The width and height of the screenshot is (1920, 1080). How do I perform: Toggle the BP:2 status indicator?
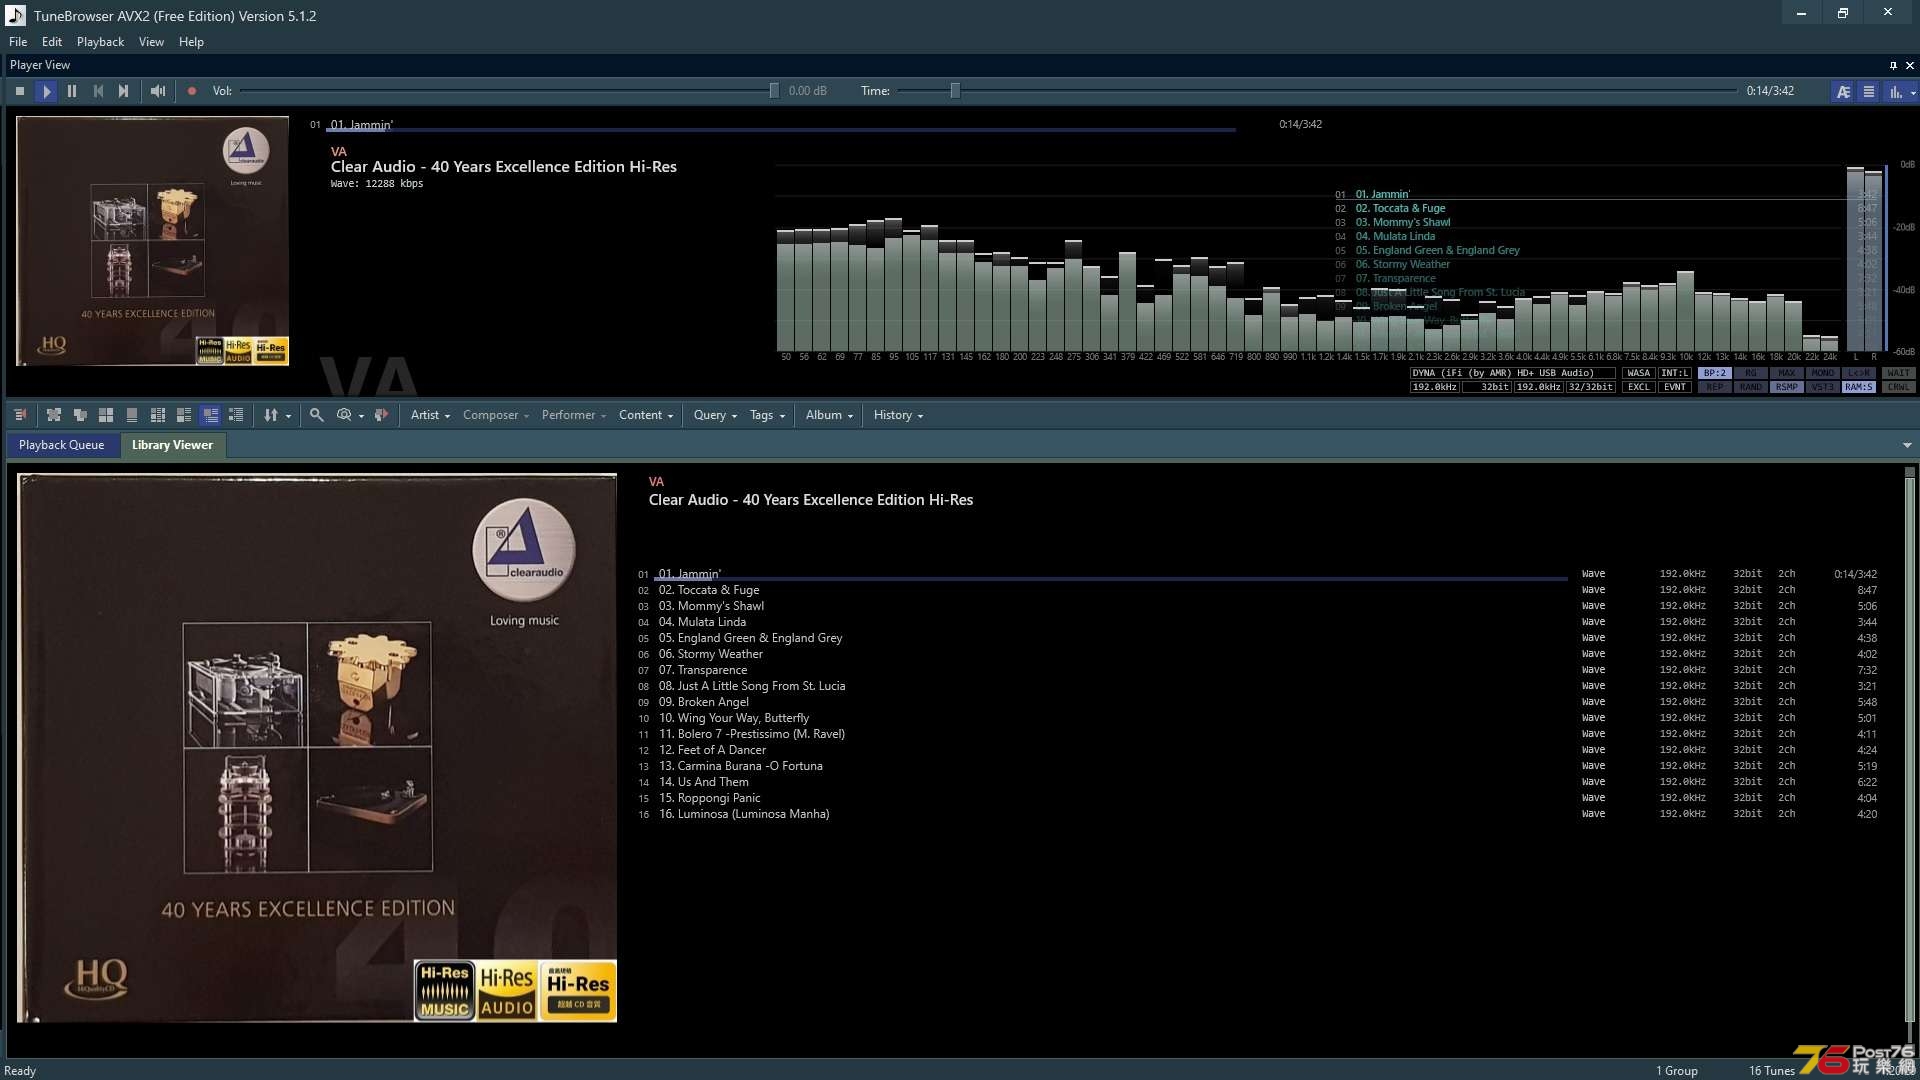point(1715,373)
